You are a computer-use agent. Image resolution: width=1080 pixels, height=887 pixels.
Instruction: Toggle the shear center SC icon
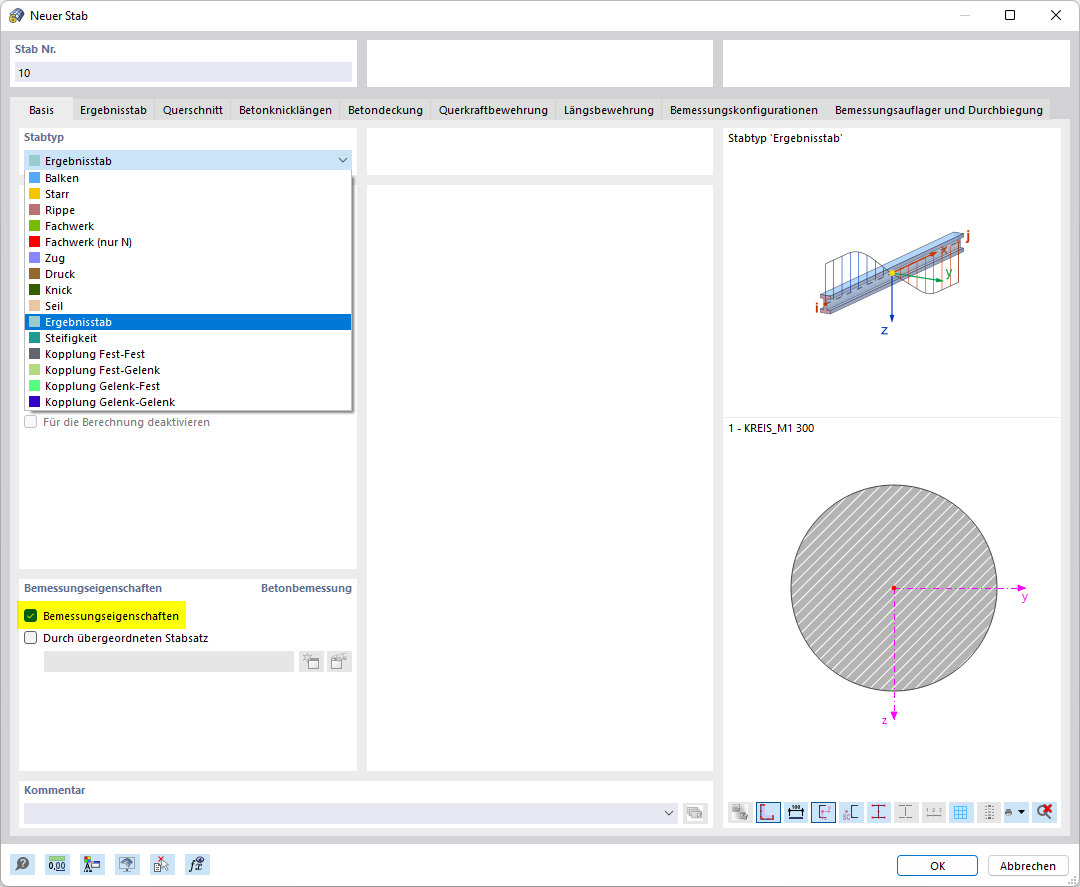(851, 812)
